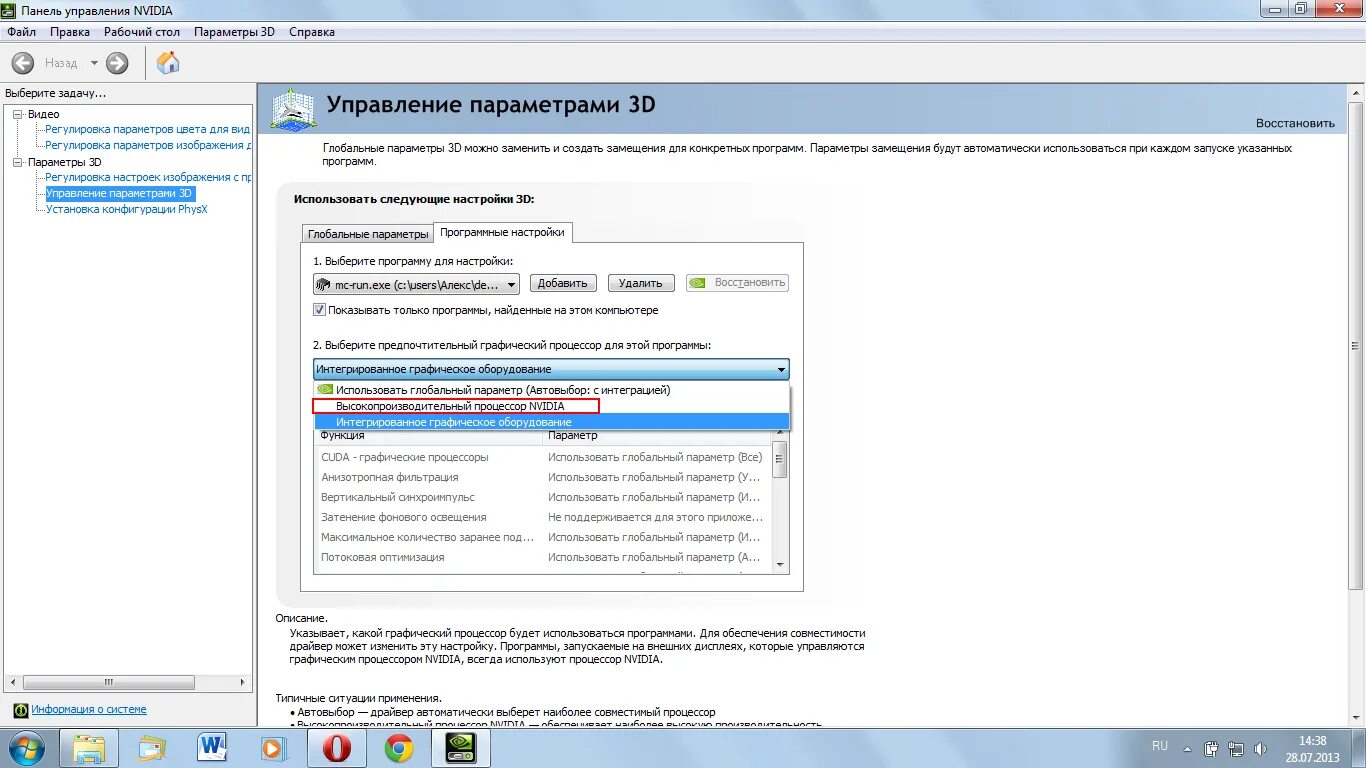Choose Интегрированное графическое оборудование list option
Screen dimensions: 1366x768
pyautogui.click(x=551, y=422)
